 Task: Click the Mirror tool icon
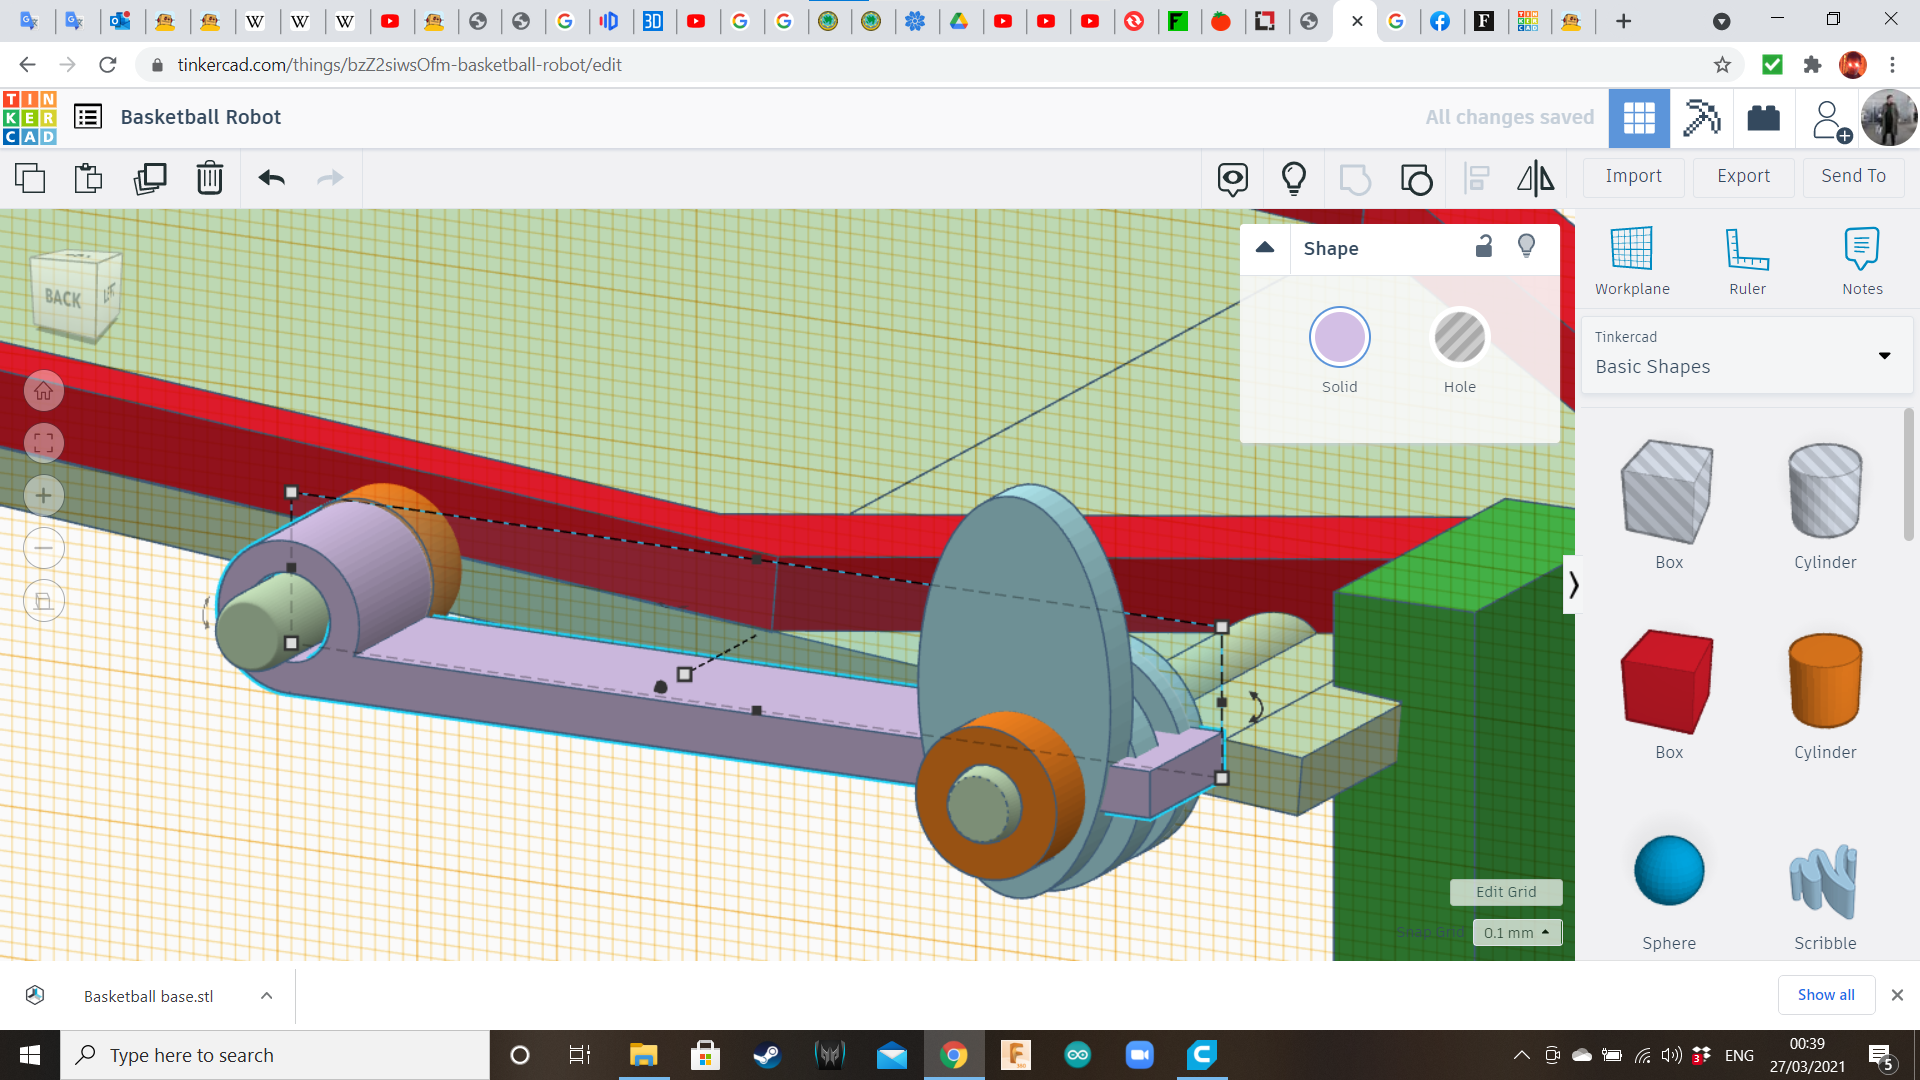1535,178
